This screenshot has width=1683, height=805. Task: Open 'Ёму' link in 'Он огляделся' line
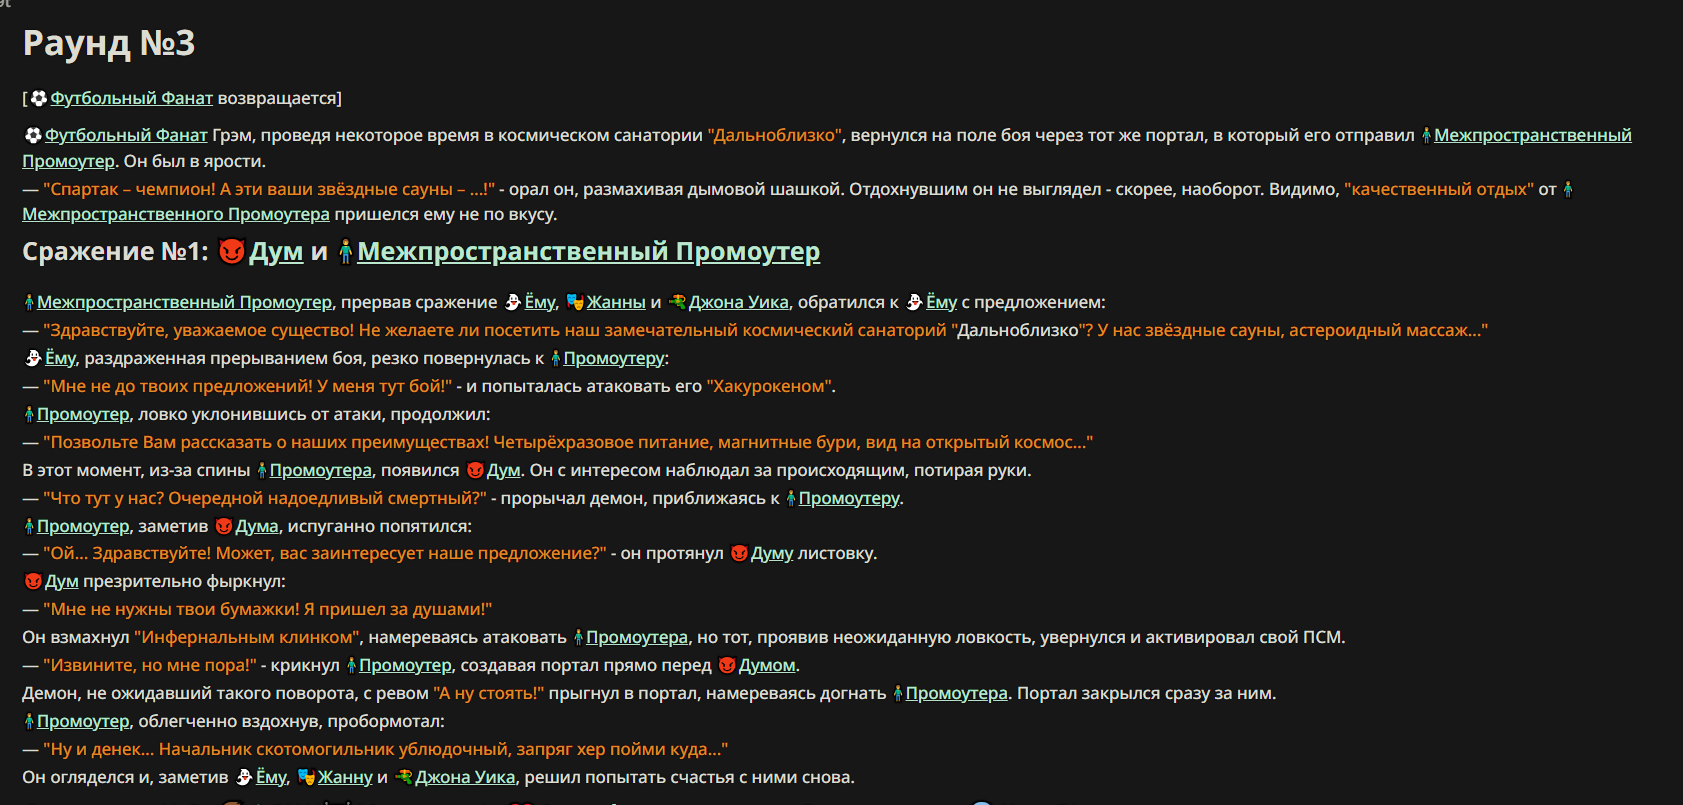271,777
